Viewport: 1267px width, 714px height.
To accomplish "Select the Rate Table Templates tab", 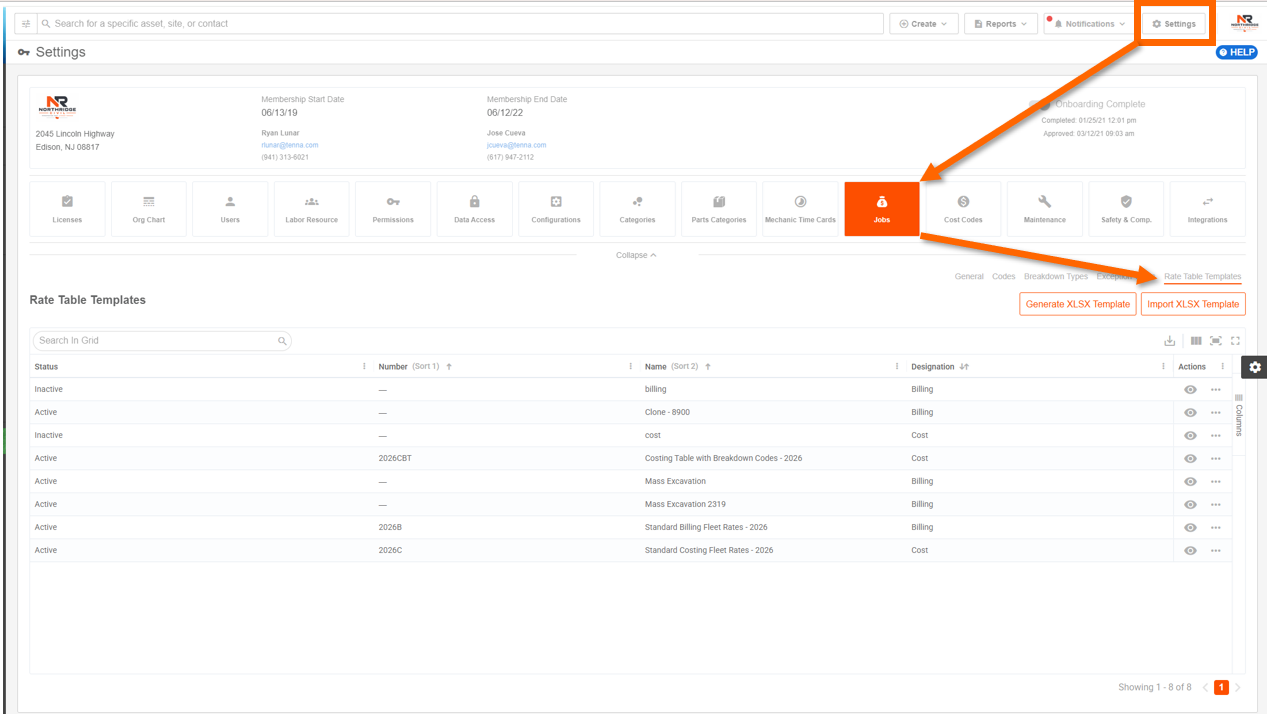I will pos(1203,277).
